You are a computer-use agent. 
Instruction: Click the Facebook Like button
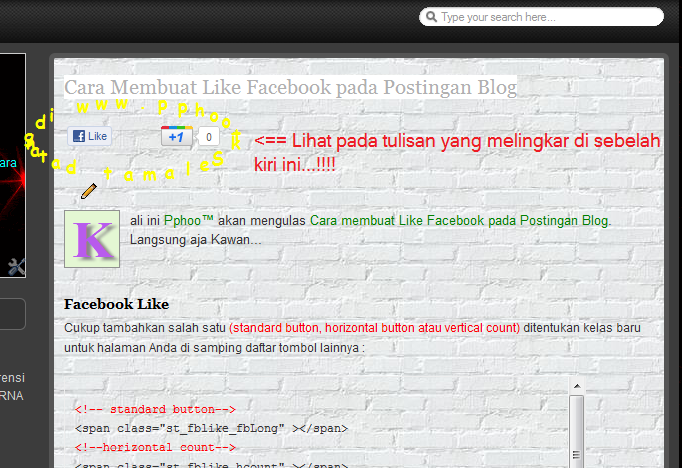[90, 136]
